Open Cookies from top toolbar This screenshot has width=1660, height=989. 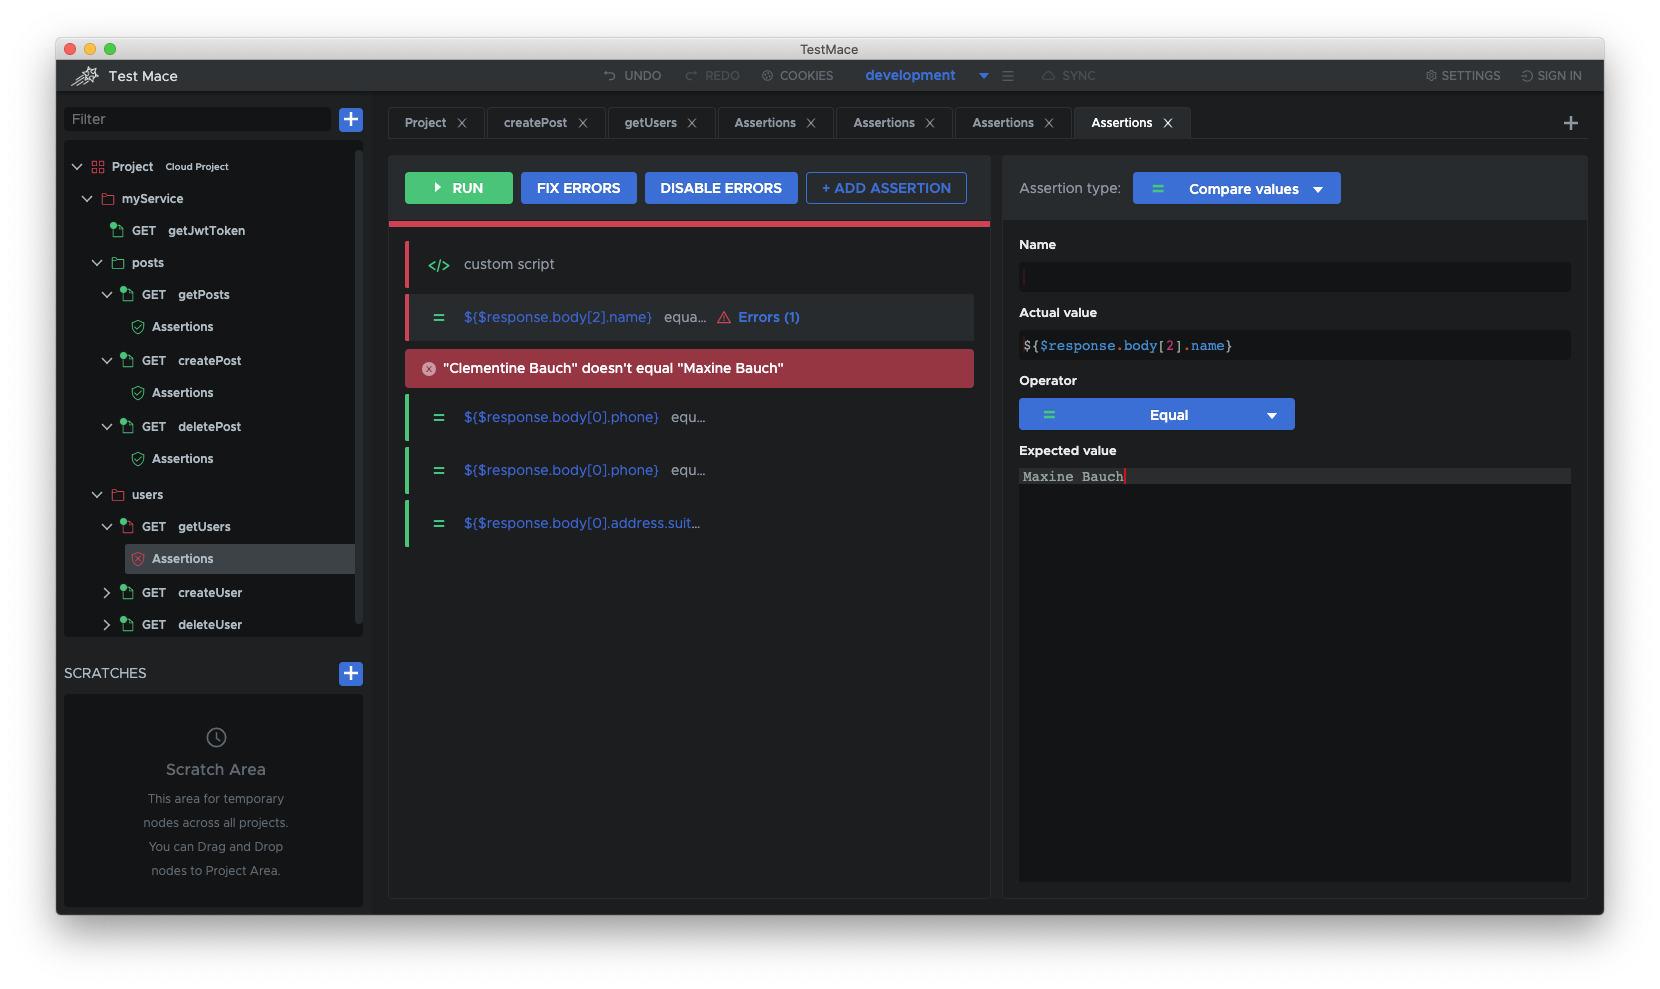pos(797,76)
